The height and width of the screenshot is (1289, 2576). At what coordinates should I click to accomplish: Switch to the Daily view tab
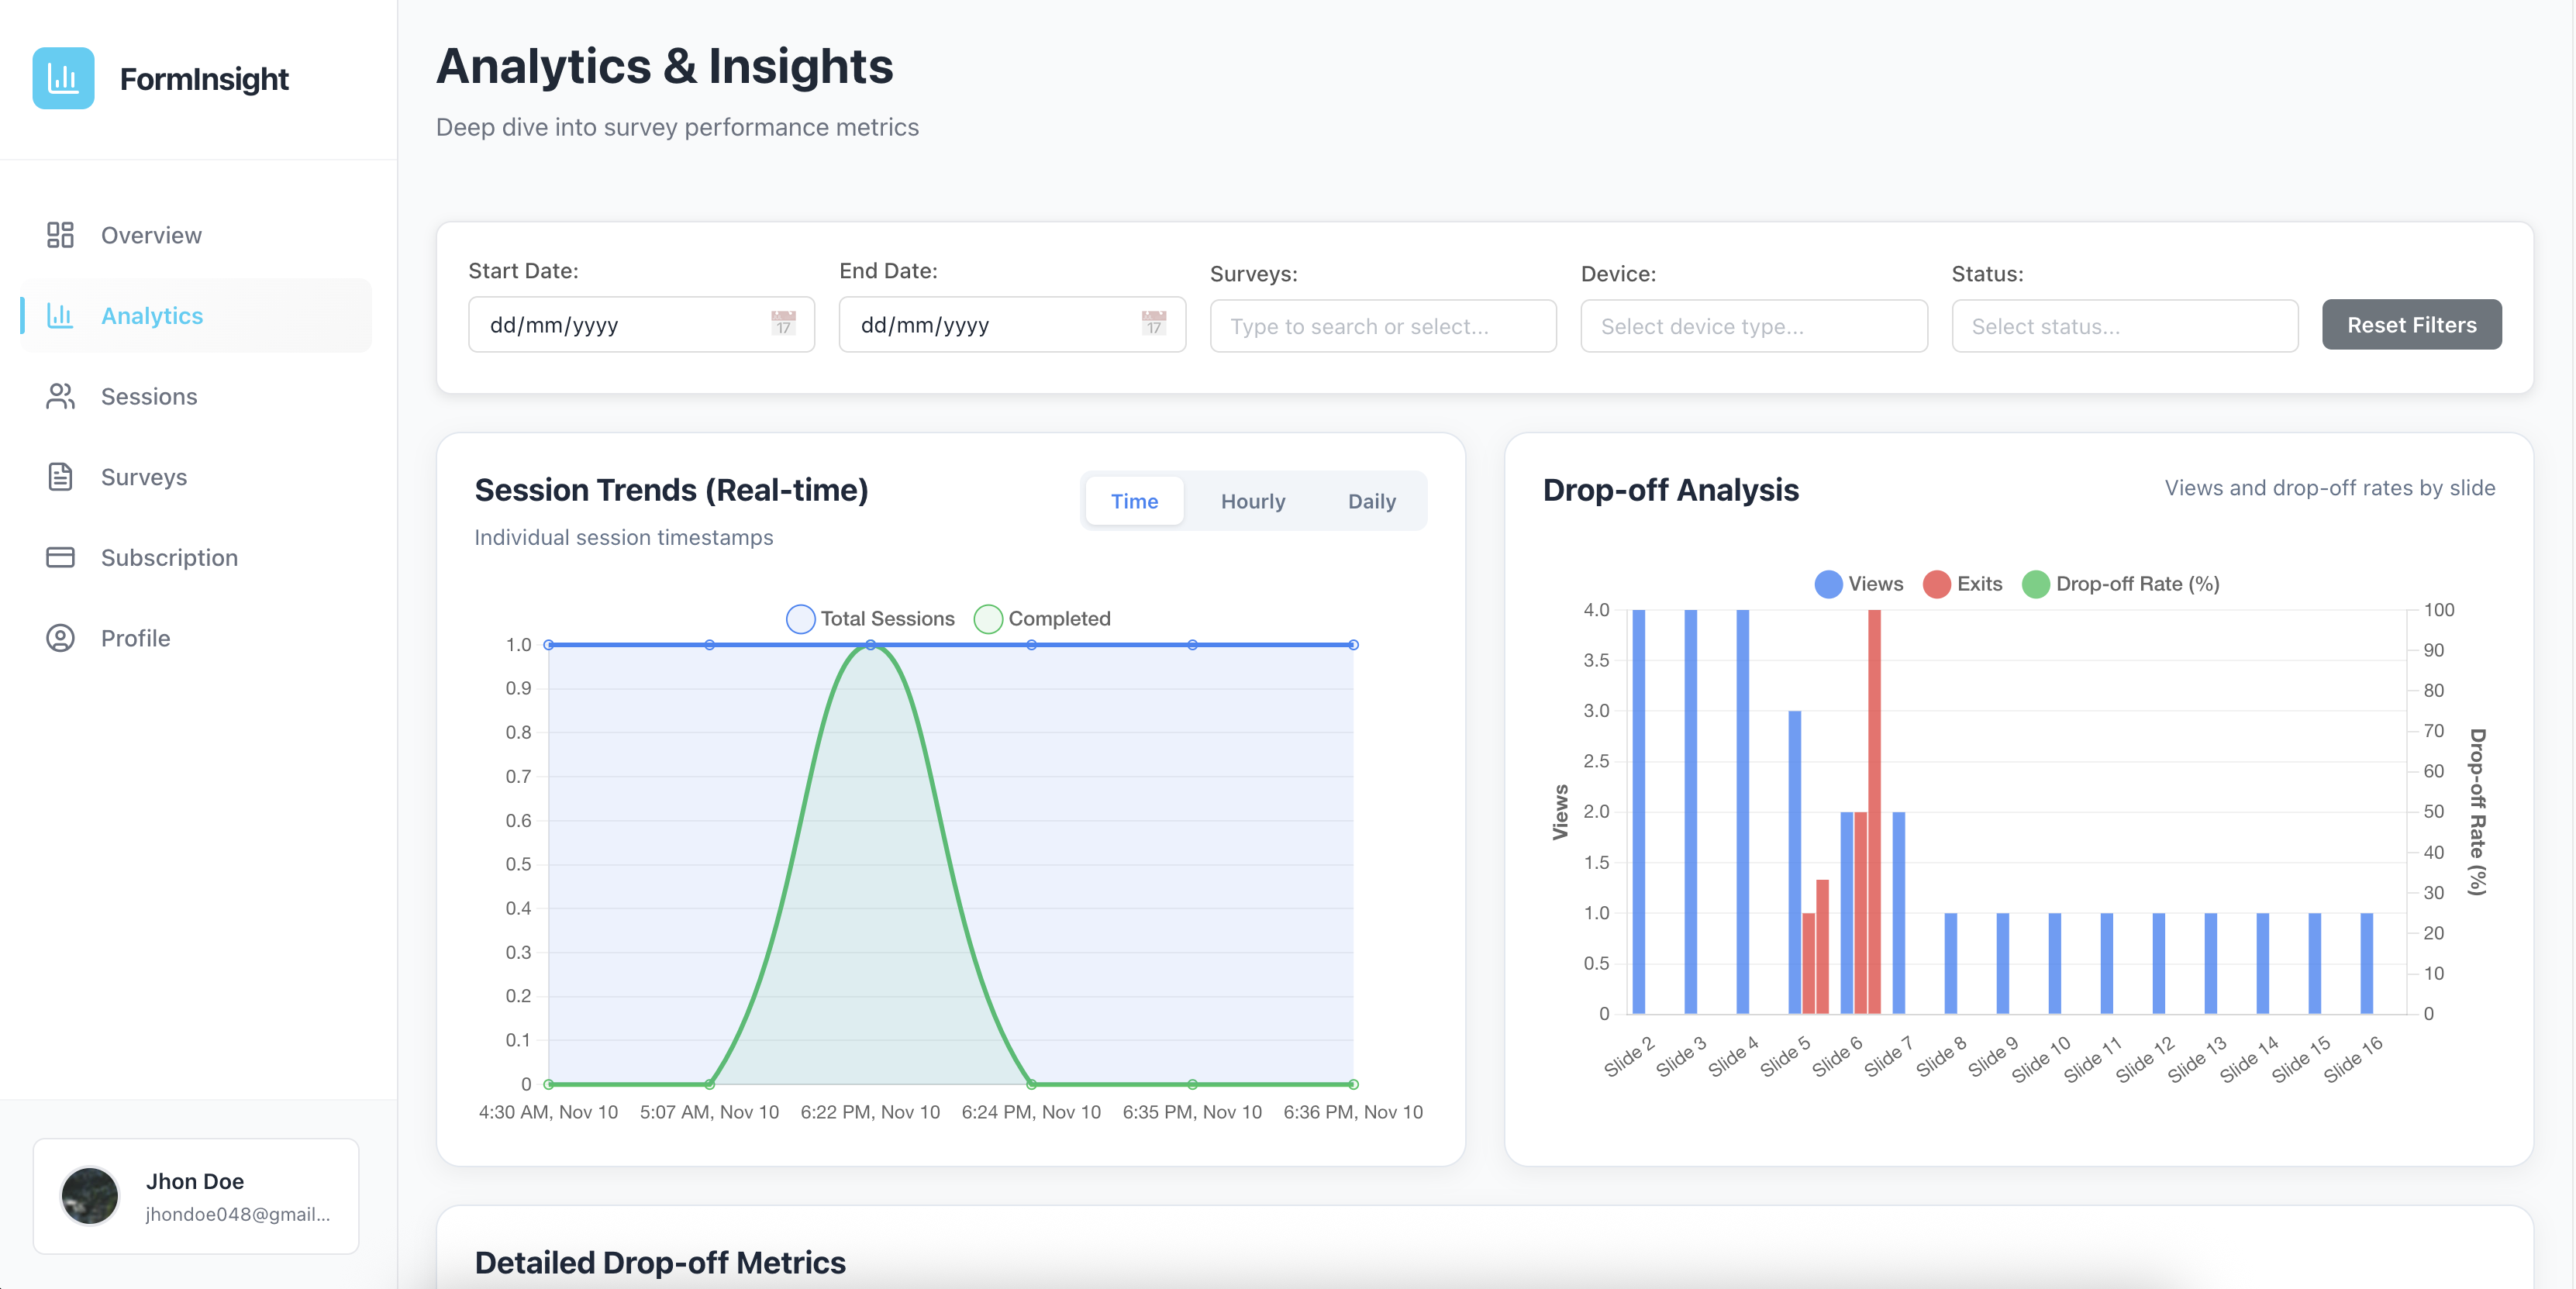click(1371, 501)
